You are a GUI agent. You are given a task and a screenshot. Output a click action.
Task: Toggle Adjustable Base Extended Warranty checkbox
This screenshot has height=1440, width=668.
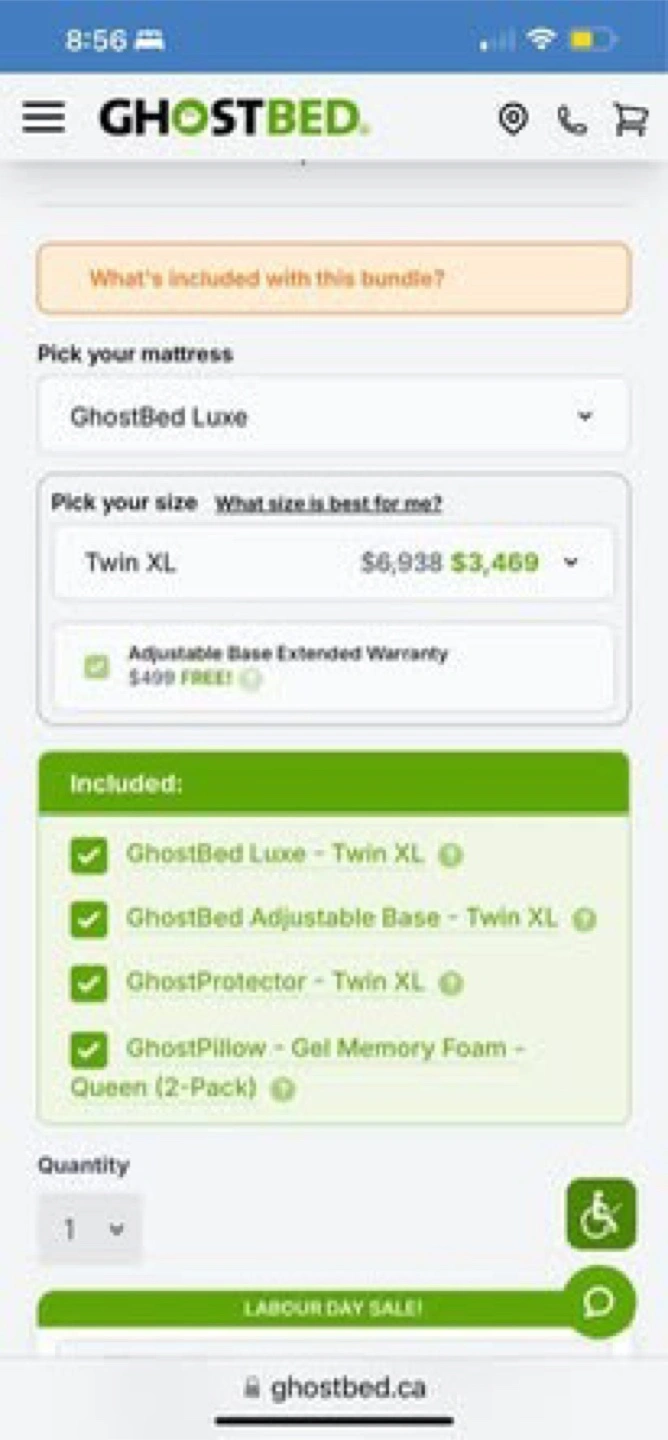point(97,666)
